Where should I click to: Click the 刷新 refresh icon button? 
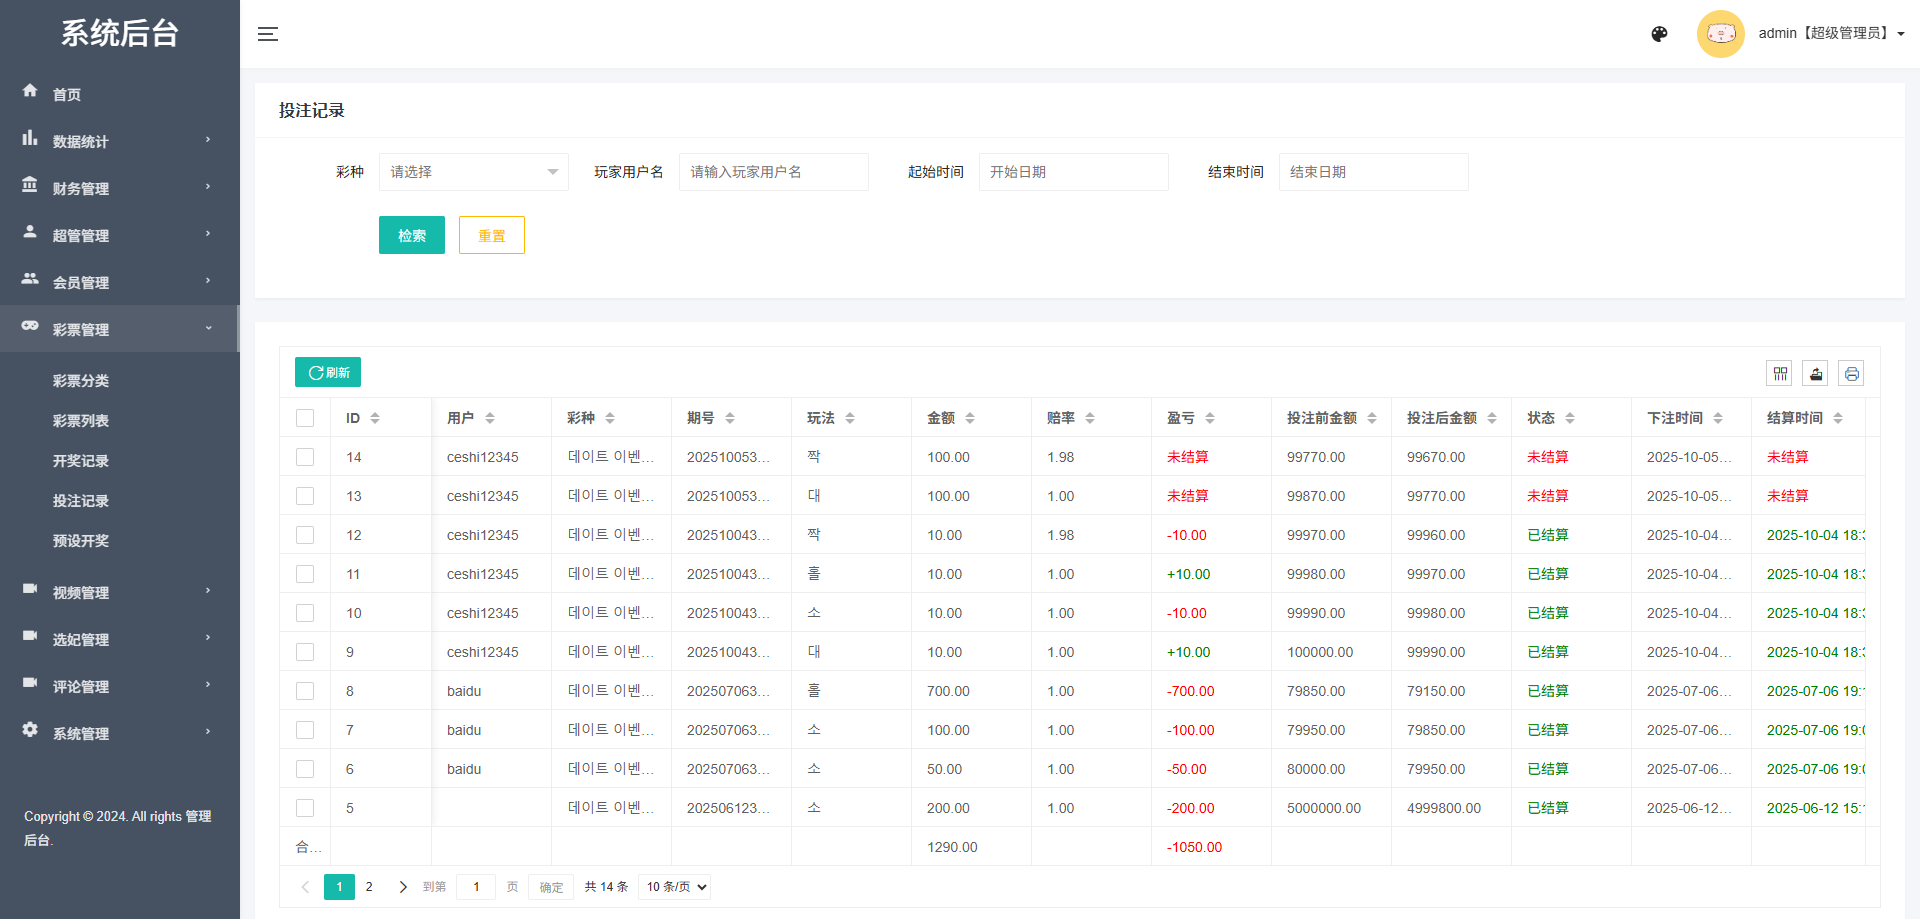pos(327,371)
